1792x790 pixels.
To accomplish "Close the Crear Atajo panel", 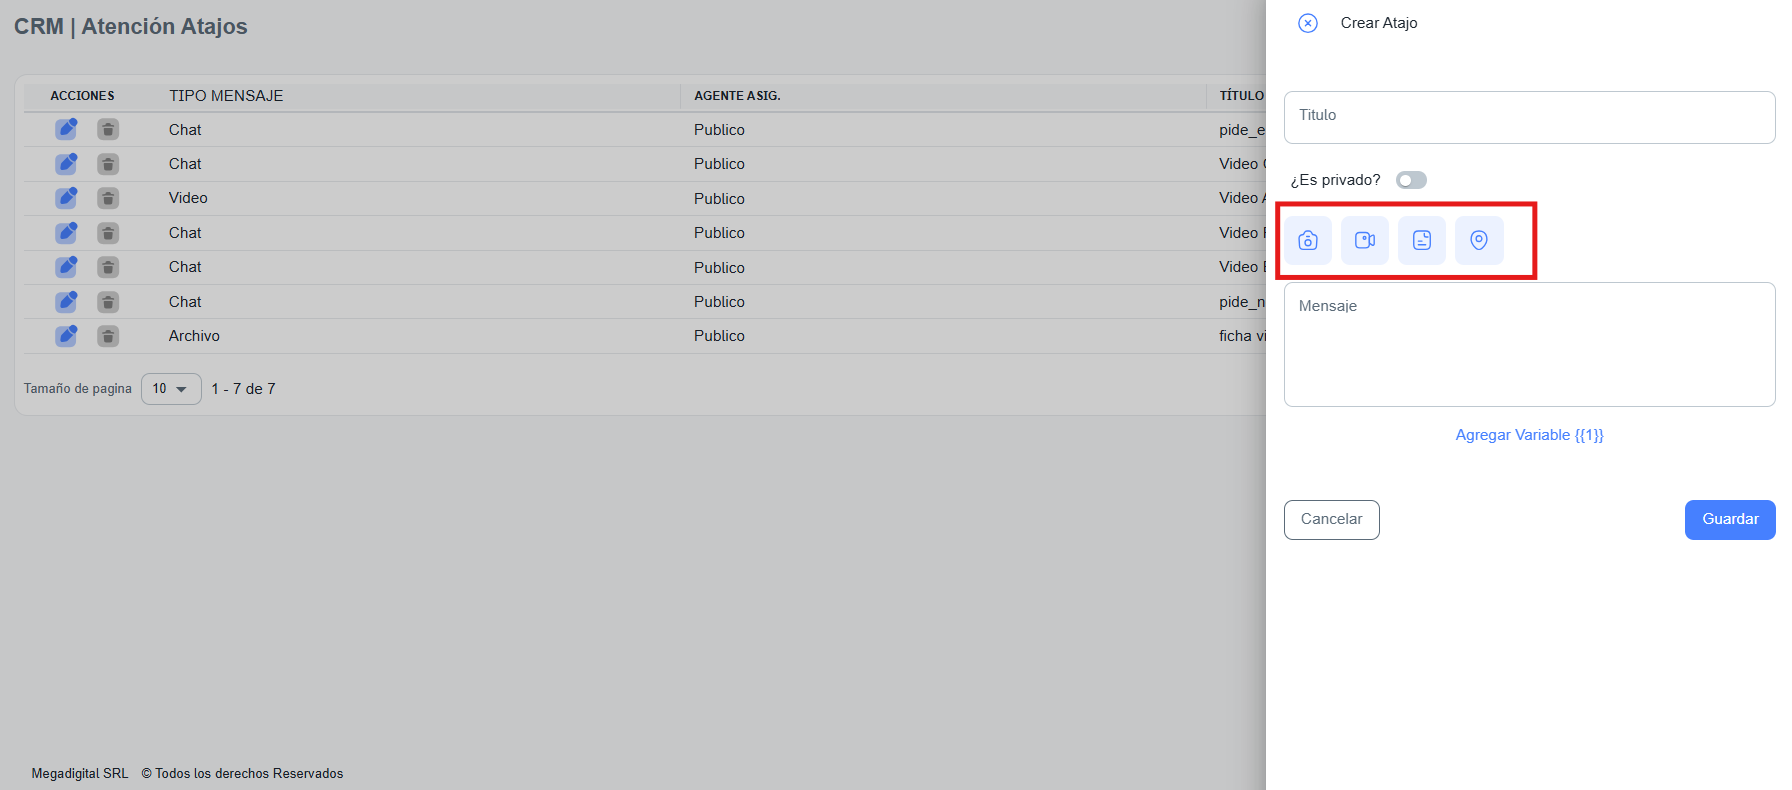I will (1307, 23).
